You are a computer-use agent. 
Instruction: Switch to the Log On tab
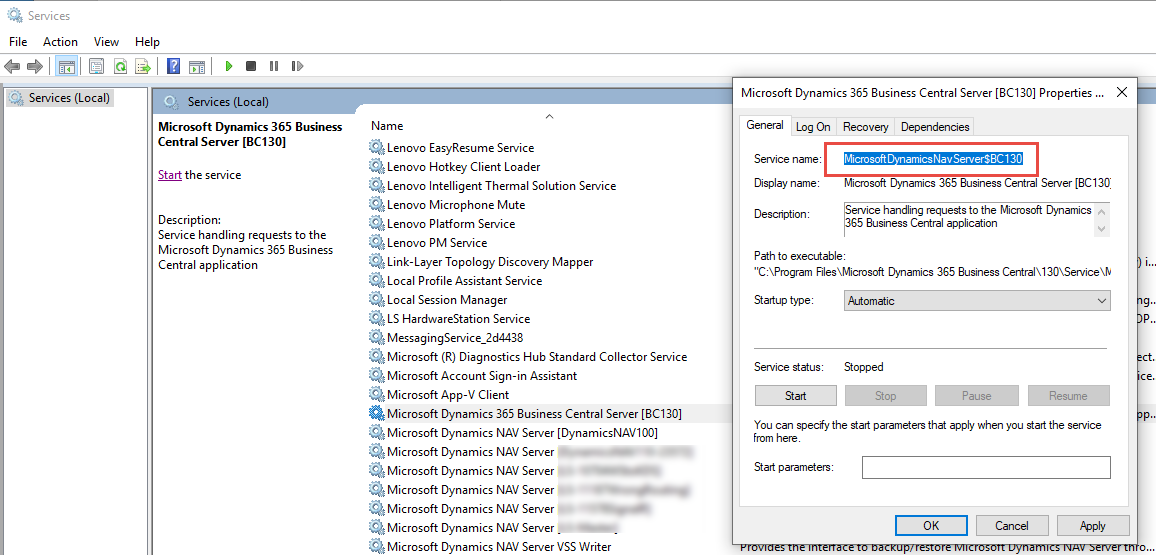813,127
